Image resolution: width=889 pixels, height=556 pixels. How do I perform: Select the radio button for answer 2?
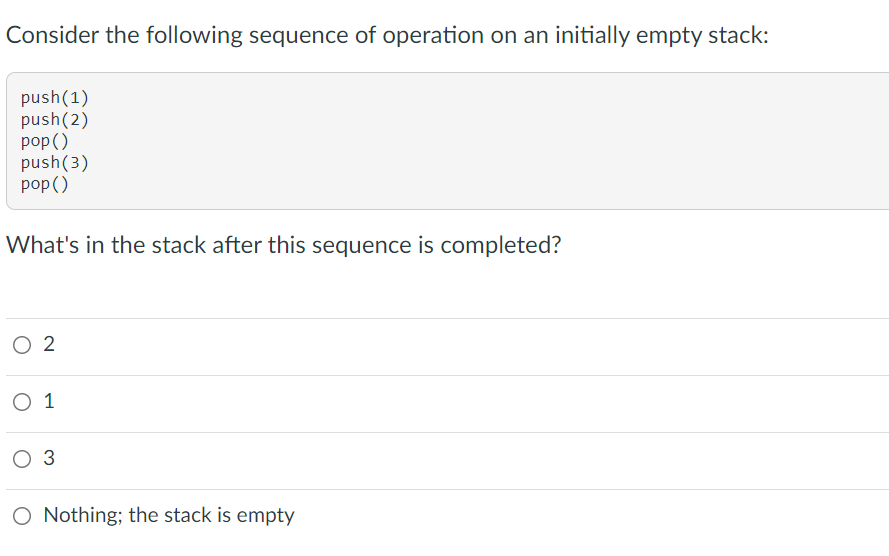pyautogui.click(x=22, y=345)
